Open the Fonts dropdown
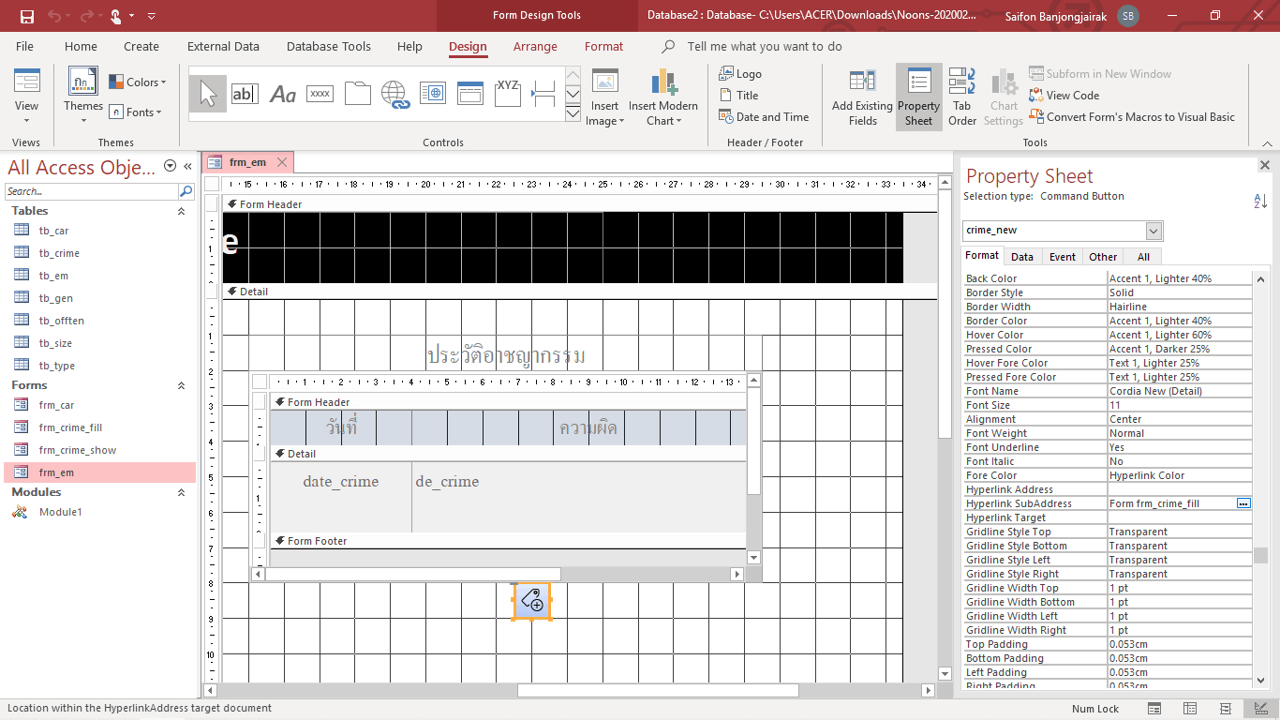 pyautogui.click(x=136, y=112)
